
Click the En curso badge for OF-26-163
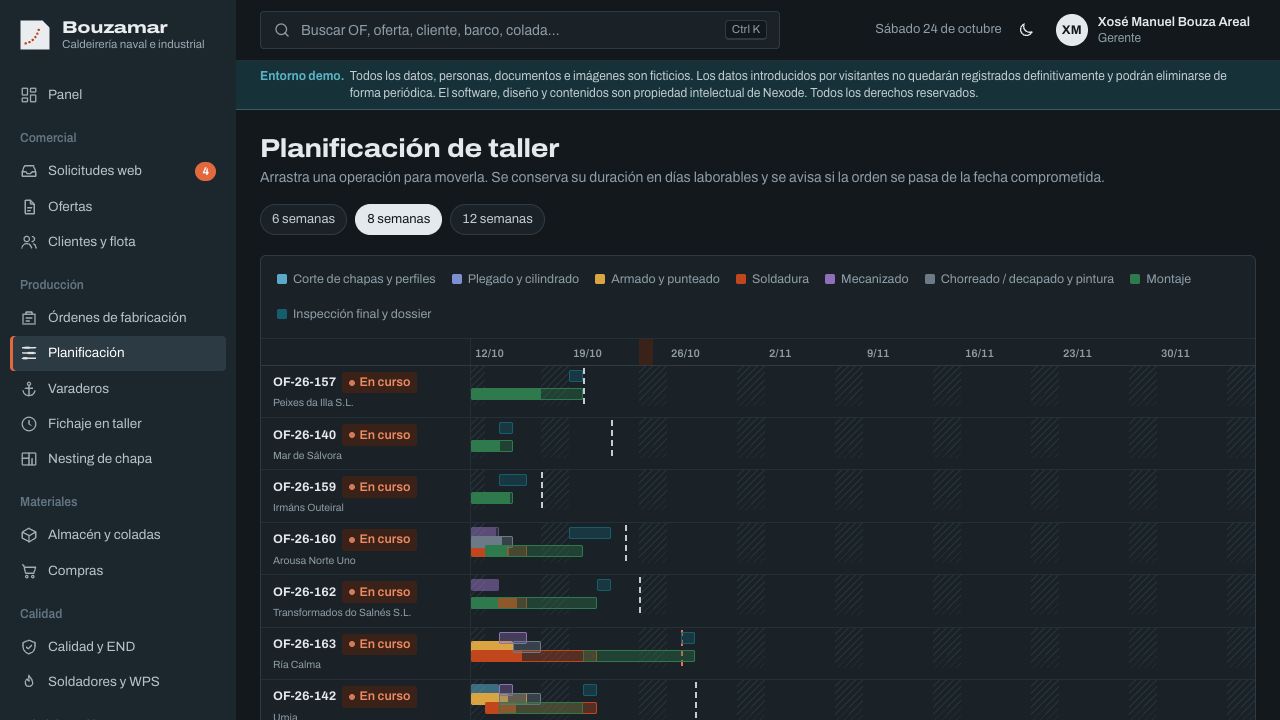point(379,644)
